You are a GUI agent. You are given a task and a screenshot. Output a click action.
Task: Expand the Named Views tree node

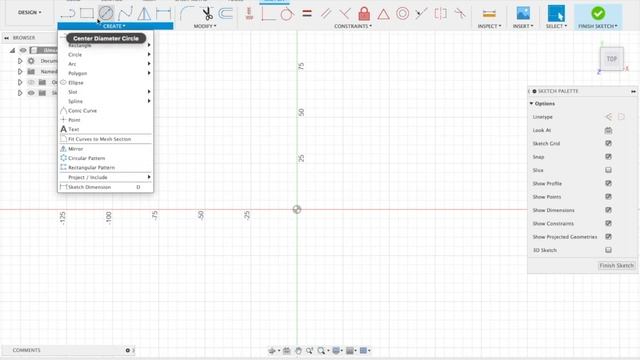click(20, 71)
